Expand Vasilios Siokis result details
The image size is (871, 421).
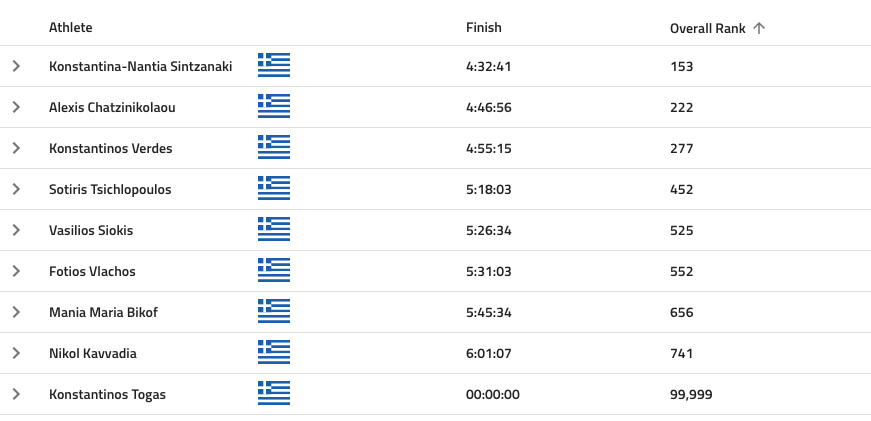click(x=16, y=230)
